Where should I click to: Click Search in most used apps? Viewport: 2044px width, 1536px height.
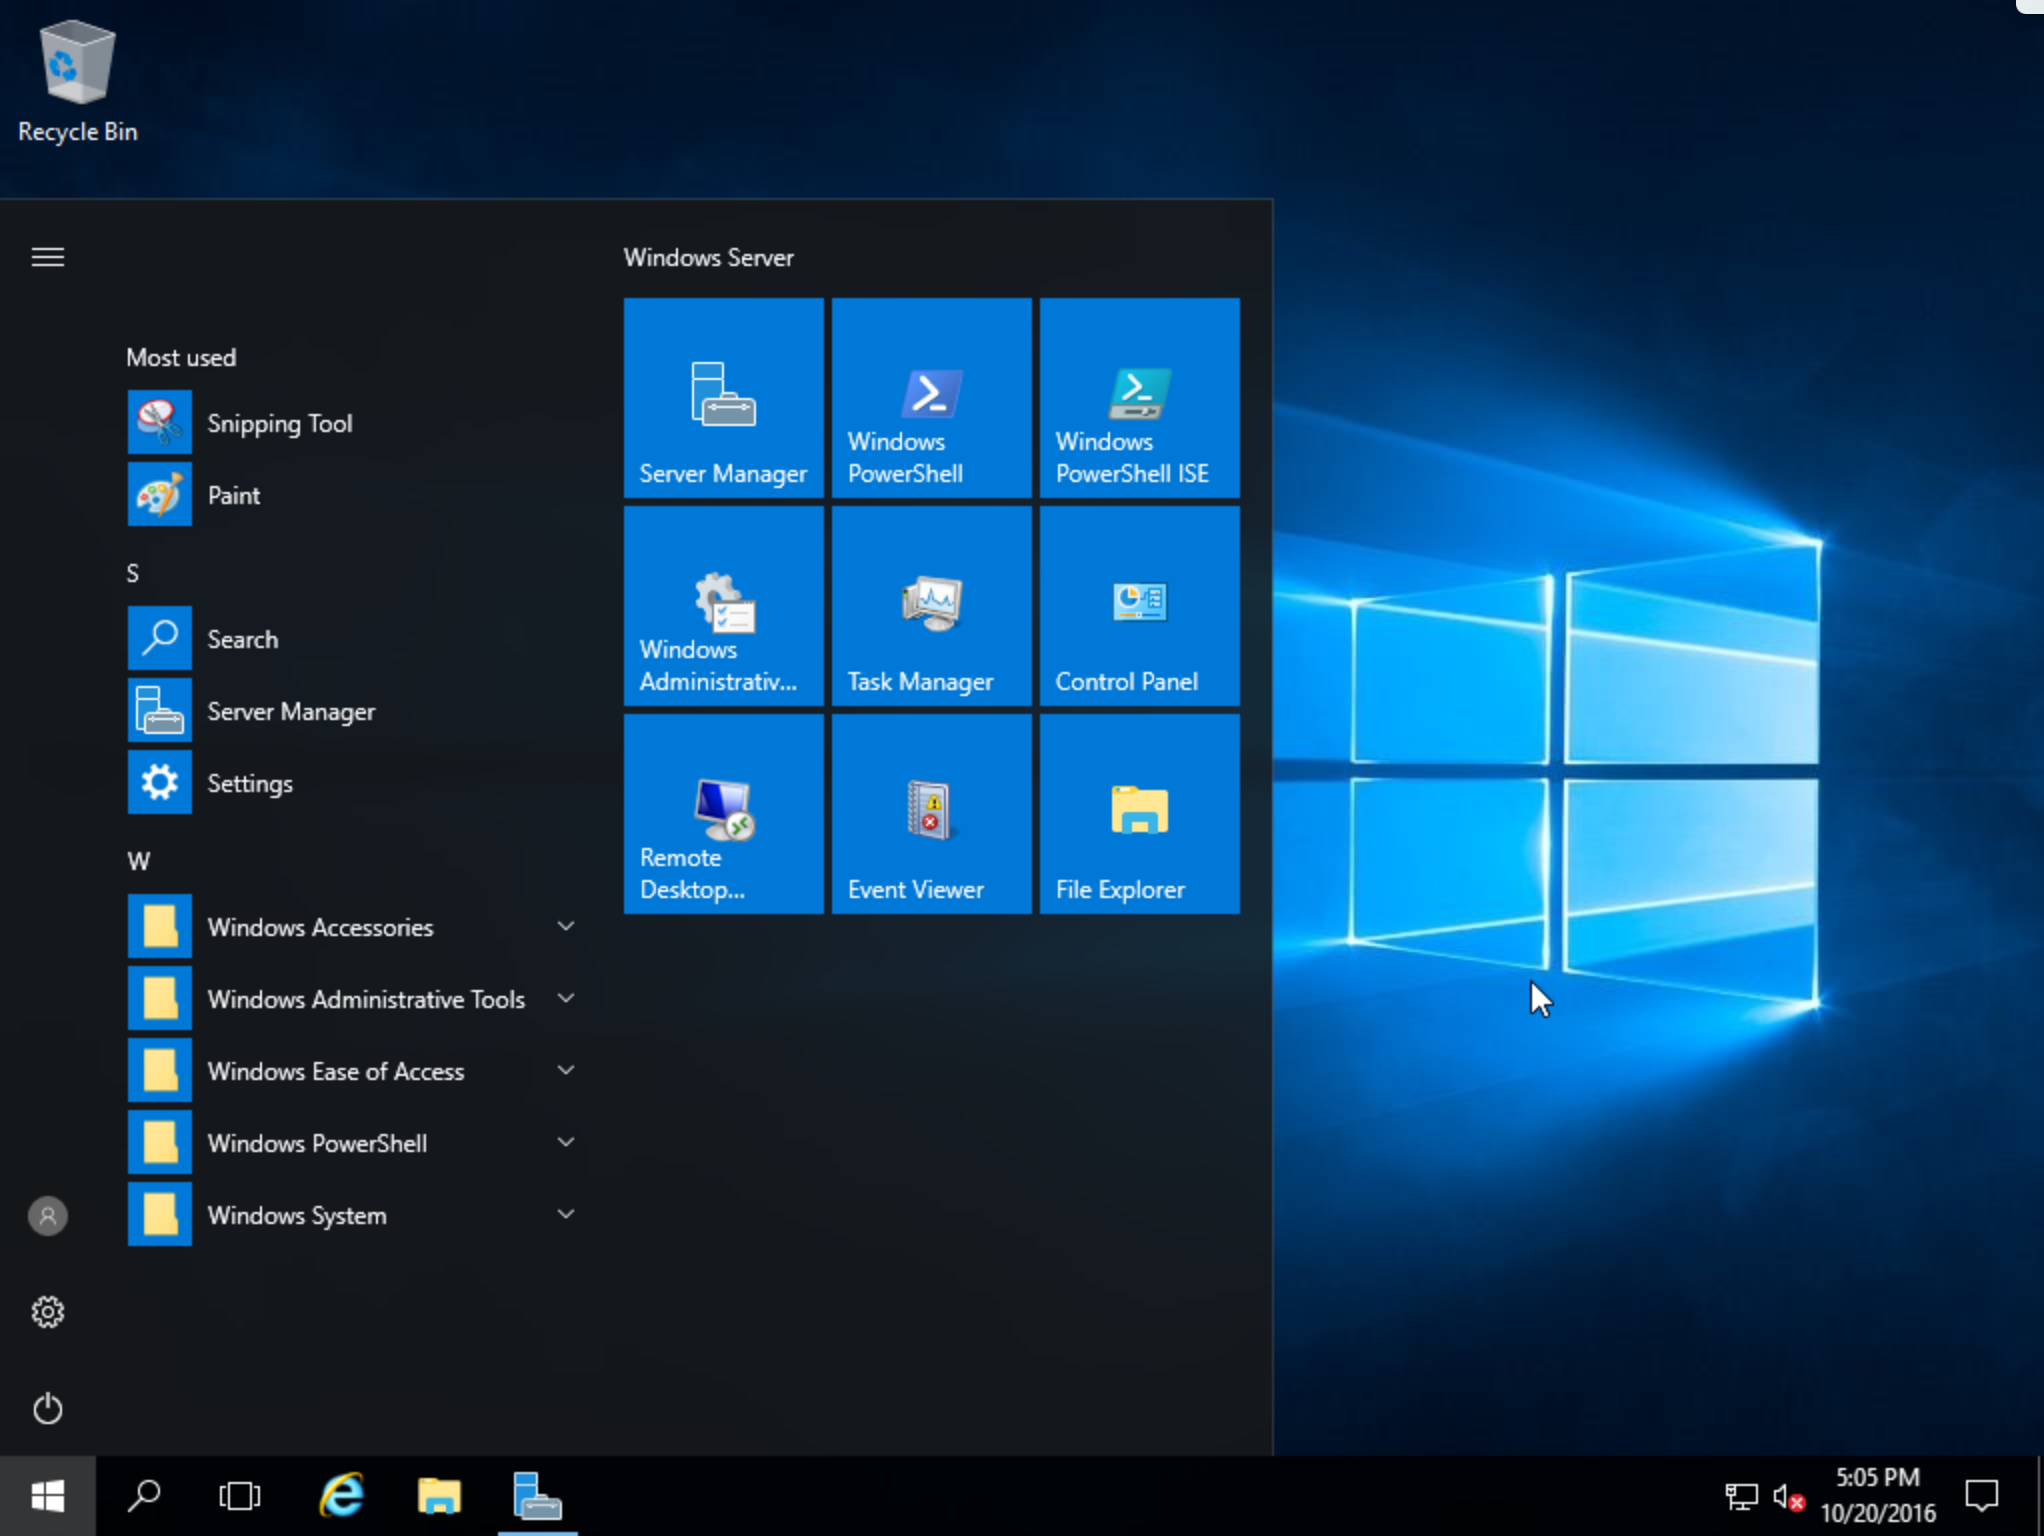pyautogui.click(x=242, y=637)
